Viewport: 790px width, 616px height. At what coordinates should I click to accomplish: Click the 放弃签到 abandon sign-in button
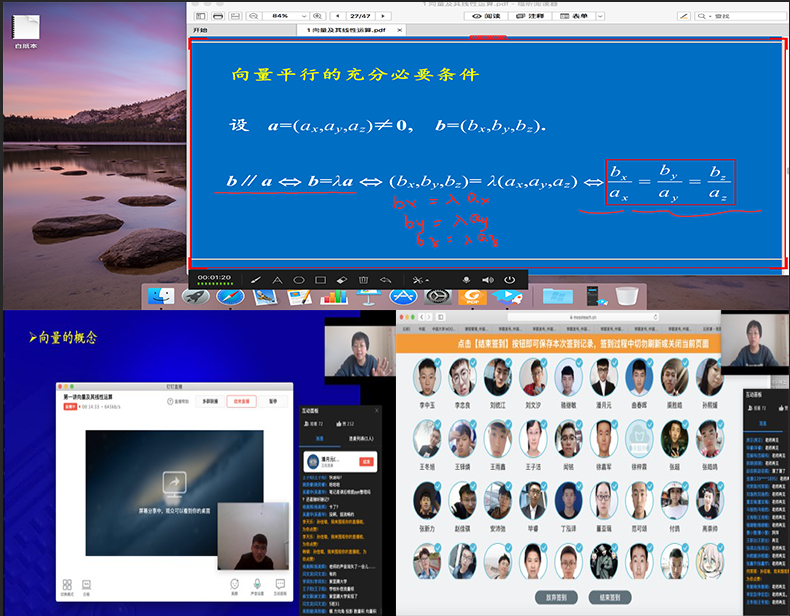click(557, 597)
